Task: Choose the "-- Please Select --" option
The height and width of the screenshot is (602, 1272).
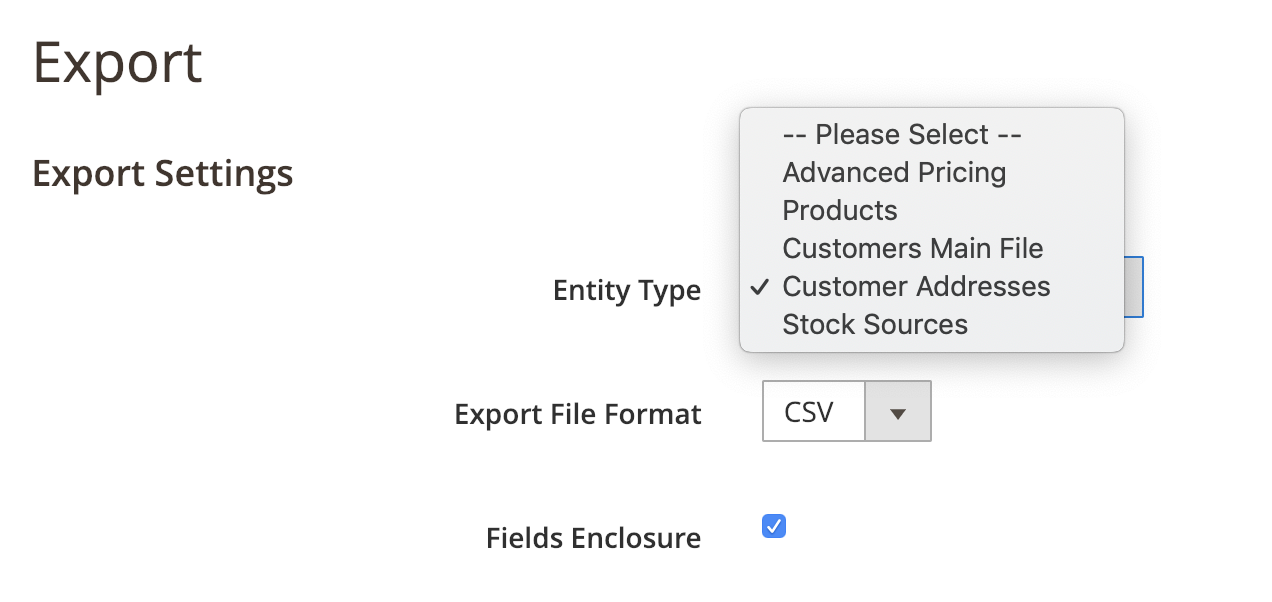Action: pyautogui.click(x=901, y=135)
